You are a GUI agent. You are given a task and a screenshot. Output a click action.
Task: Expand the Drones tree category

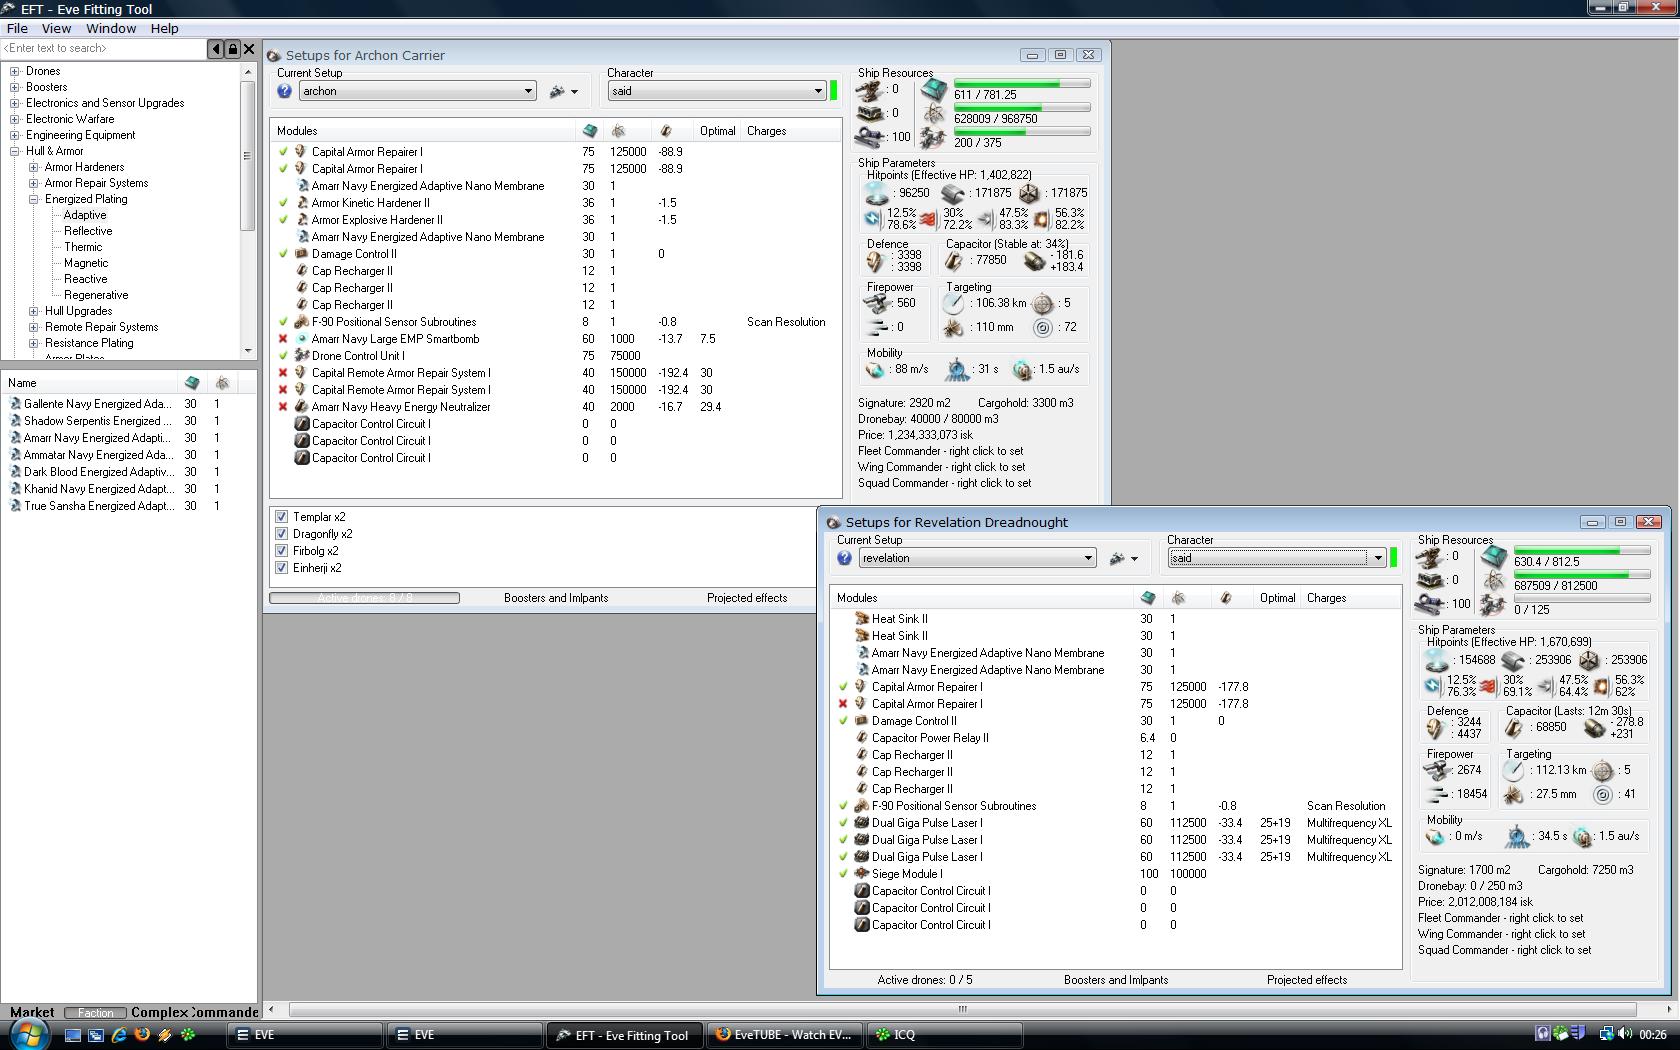15,71
